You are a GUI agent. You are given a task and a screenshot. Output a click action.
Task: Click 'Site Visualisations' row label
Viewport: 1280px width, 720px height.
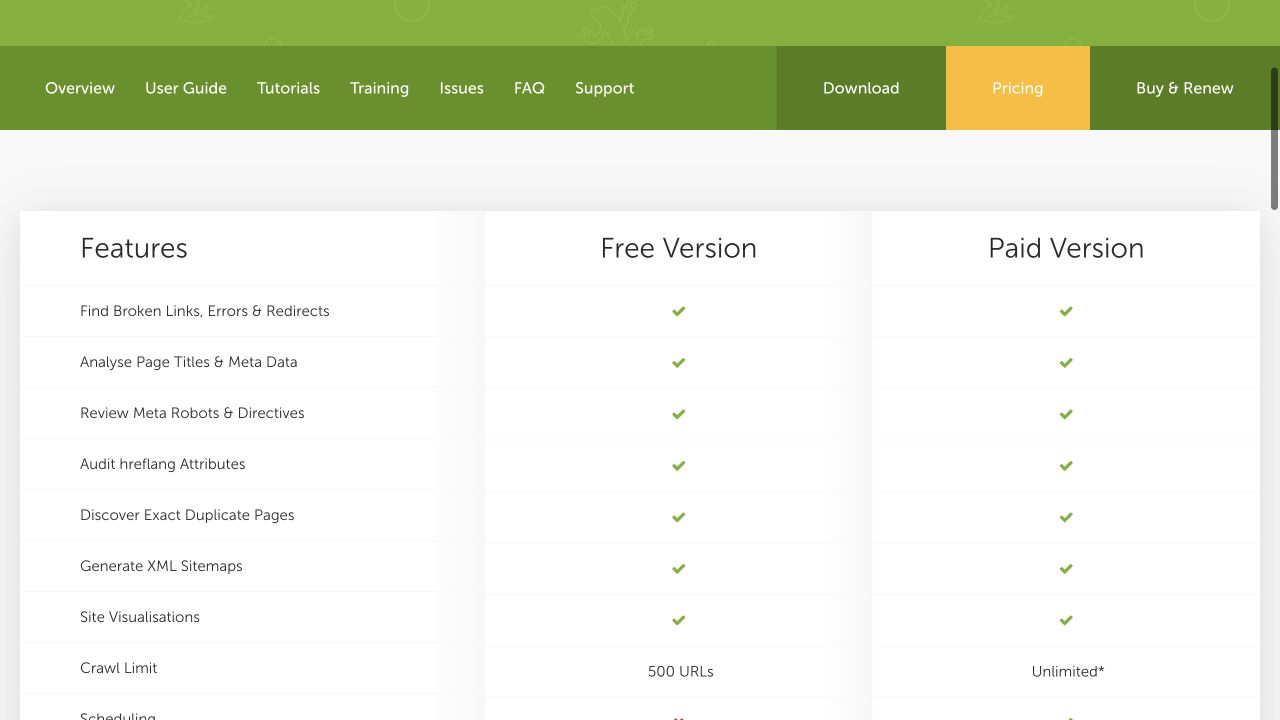point(140,617)
